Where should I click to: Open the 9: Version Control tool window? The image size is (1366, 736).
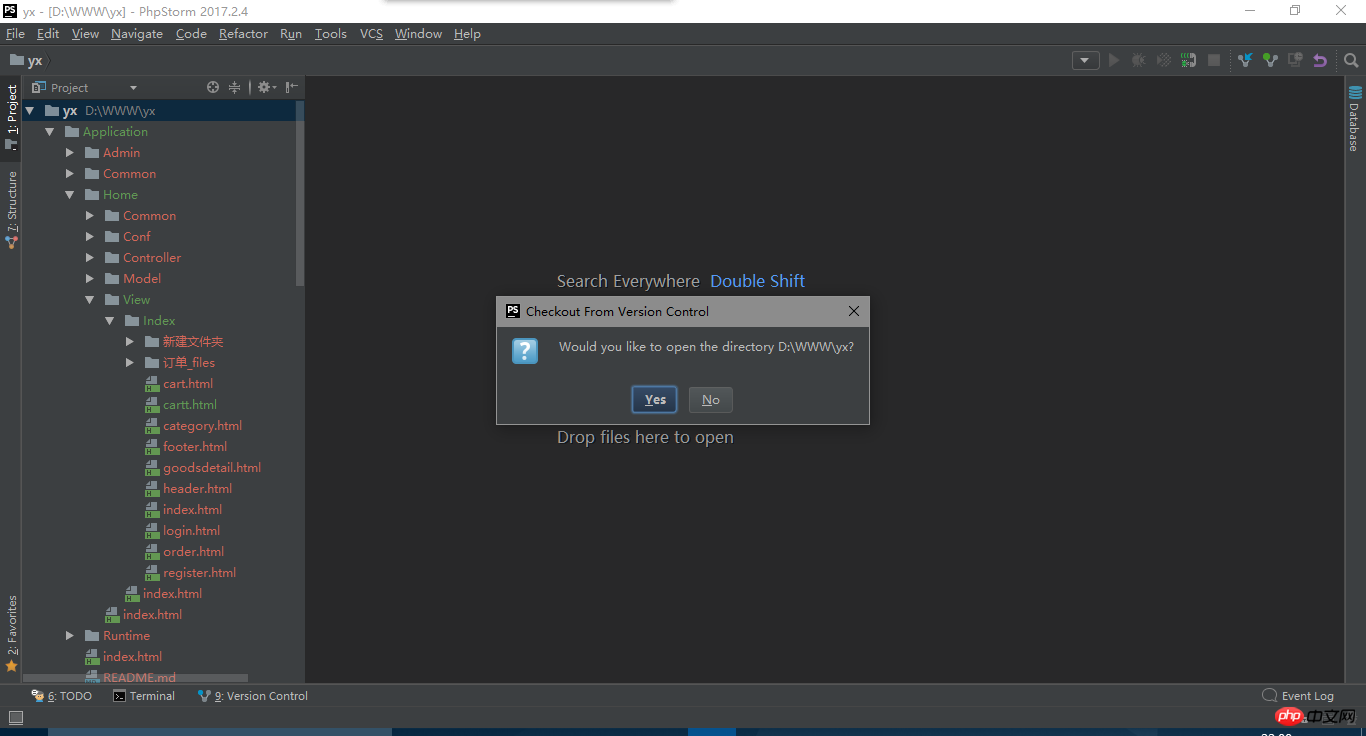[253, 696]
